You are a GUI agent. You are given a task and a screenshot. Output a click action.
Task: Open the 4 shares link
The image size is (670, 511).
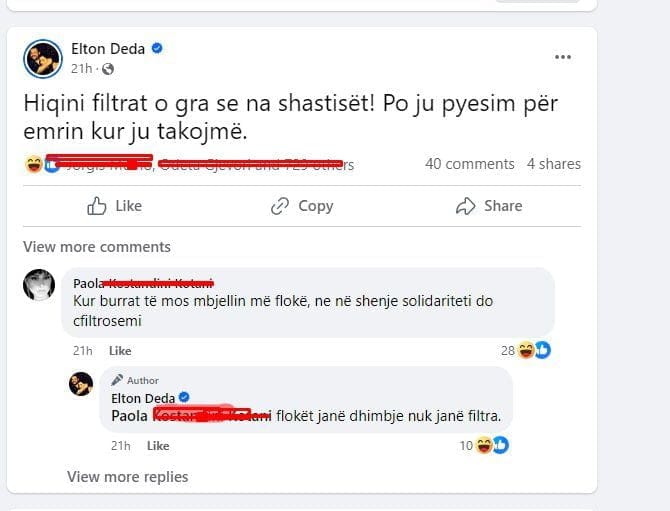click(x=553, y=164)
